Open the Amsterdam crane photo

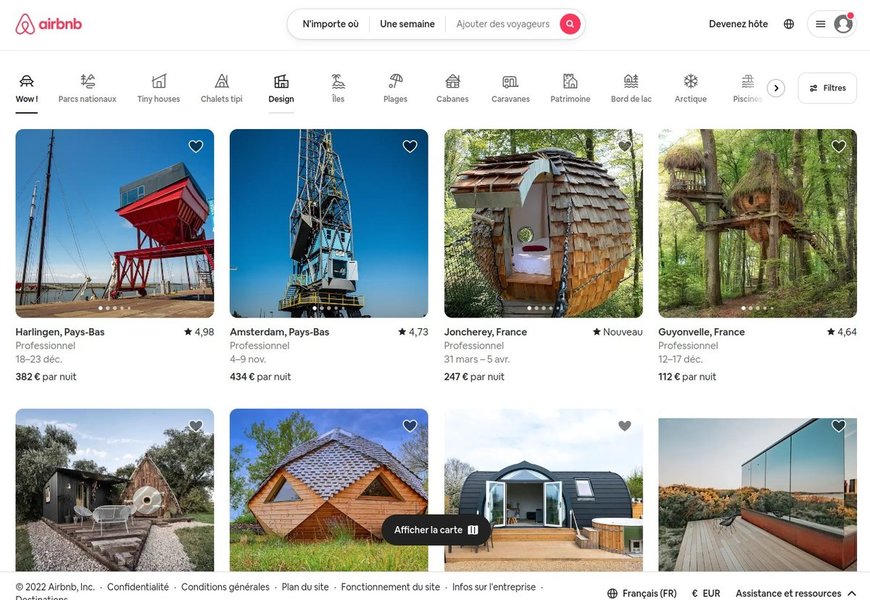tap(329, 223)
